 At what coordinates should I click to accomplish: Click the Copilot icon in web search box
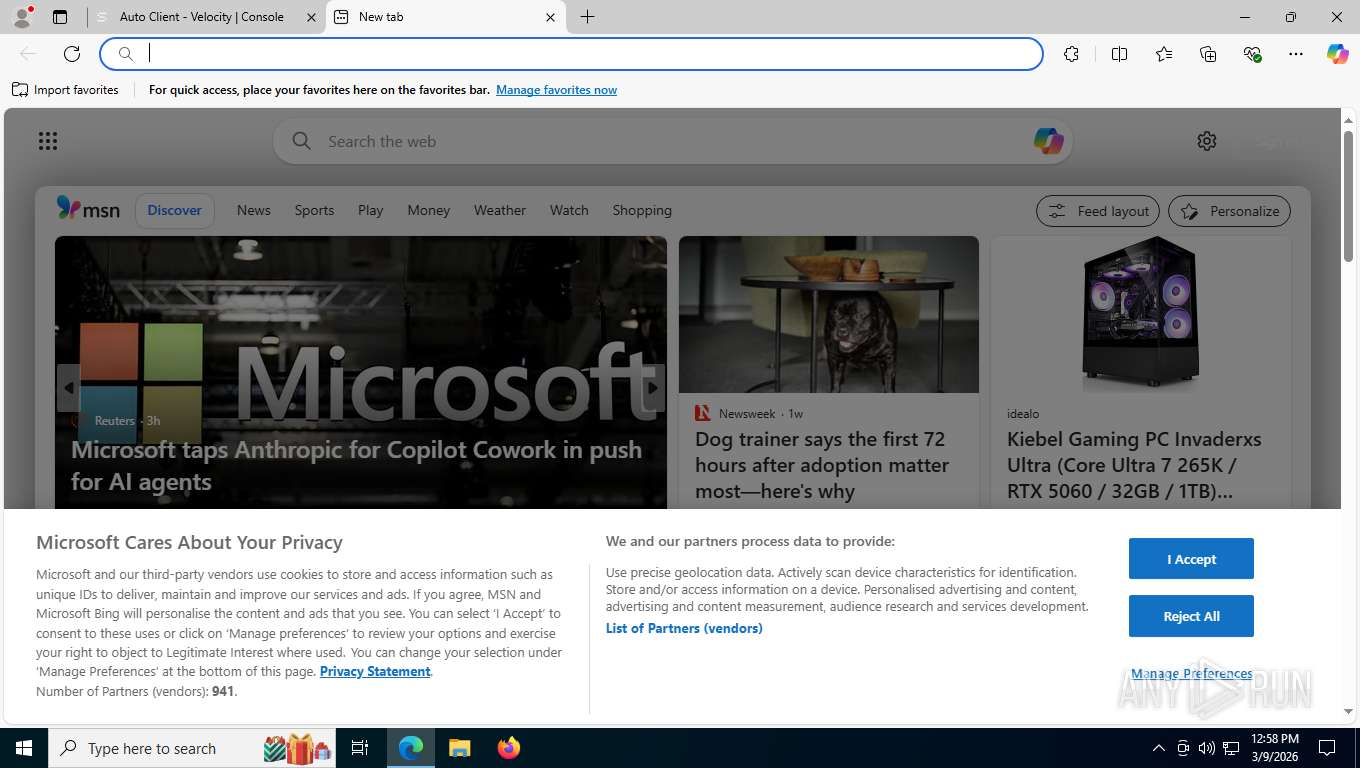click(1048, 141)
